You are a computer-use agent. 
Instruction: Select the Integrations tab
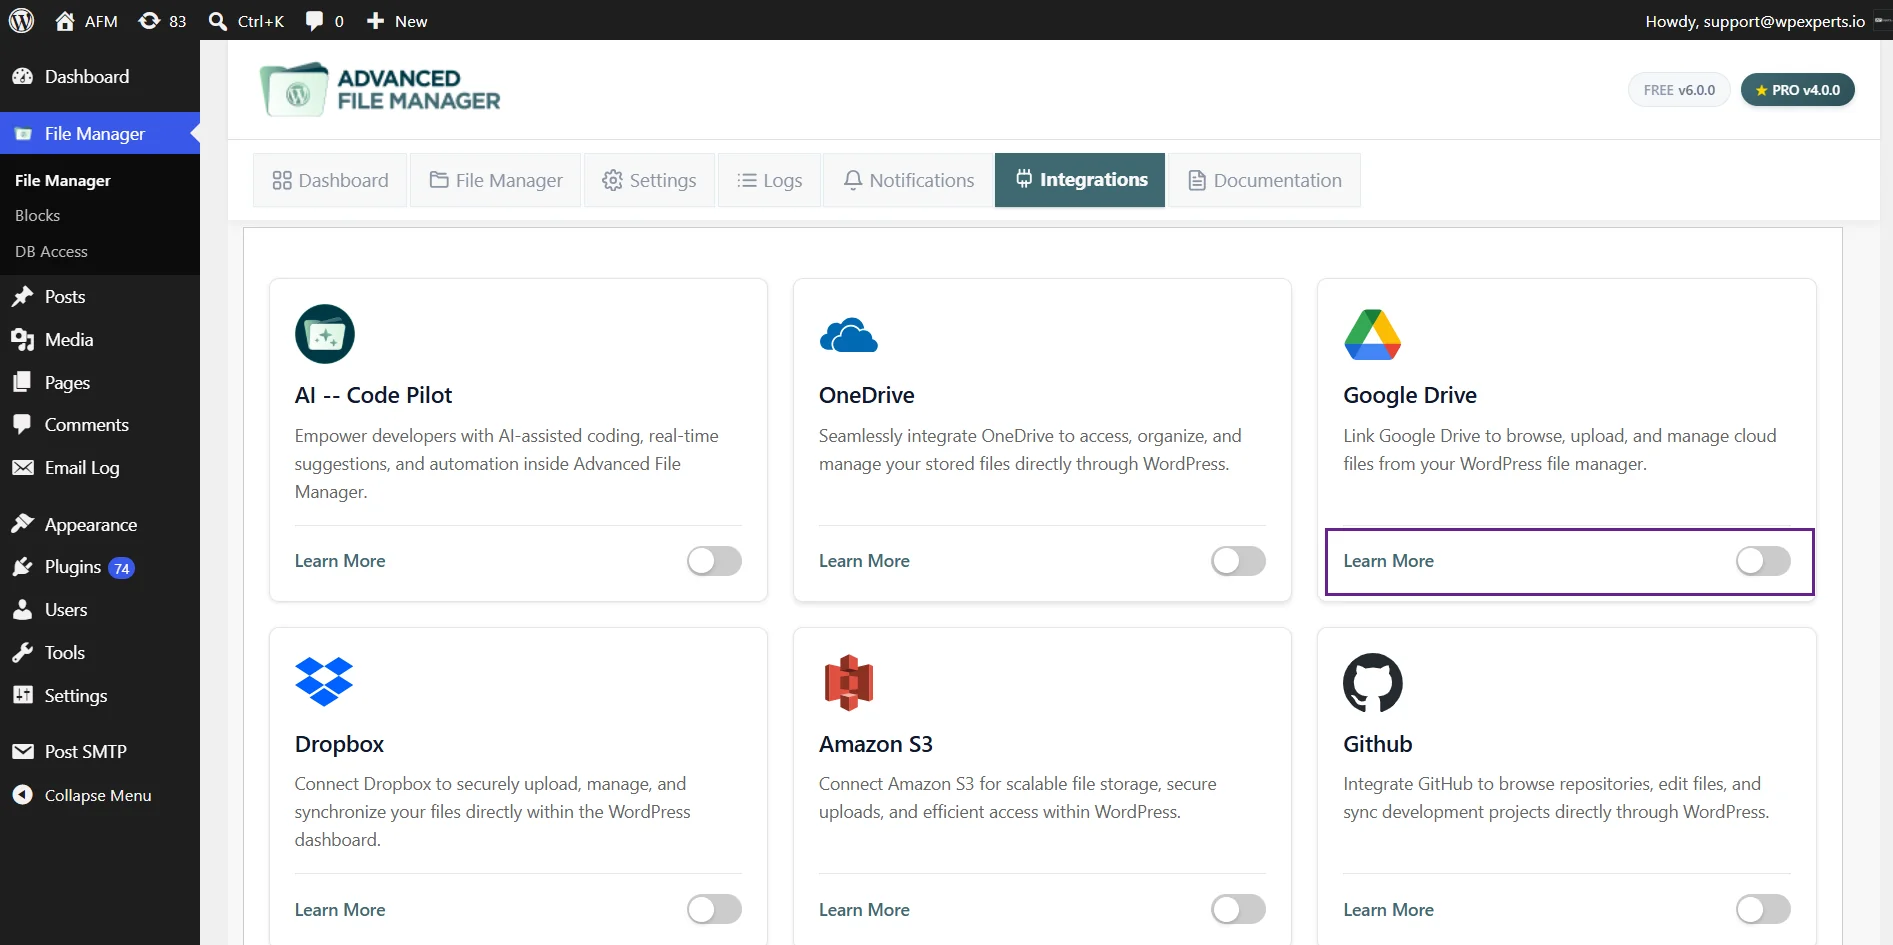(x=1080, y=180)
